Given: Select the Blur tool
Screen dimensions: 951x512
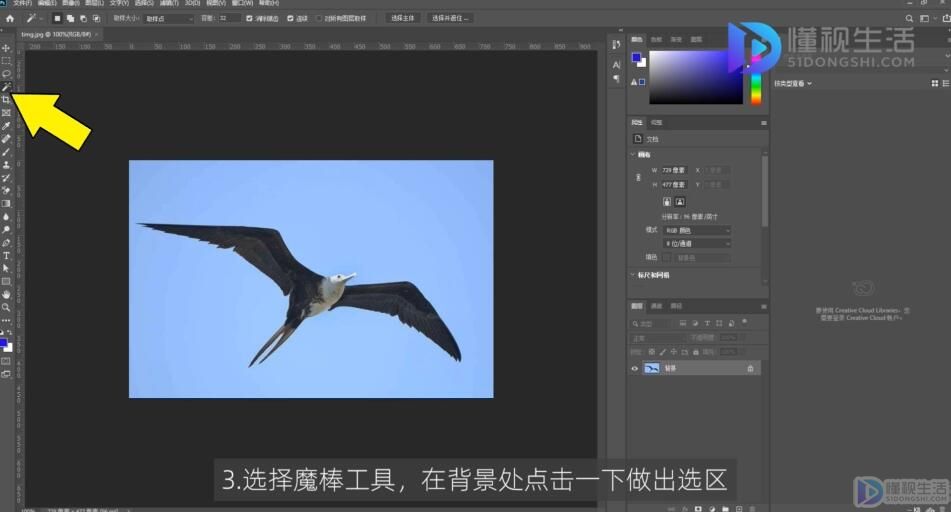Looking at the screenshot, I should click(6, 217).
